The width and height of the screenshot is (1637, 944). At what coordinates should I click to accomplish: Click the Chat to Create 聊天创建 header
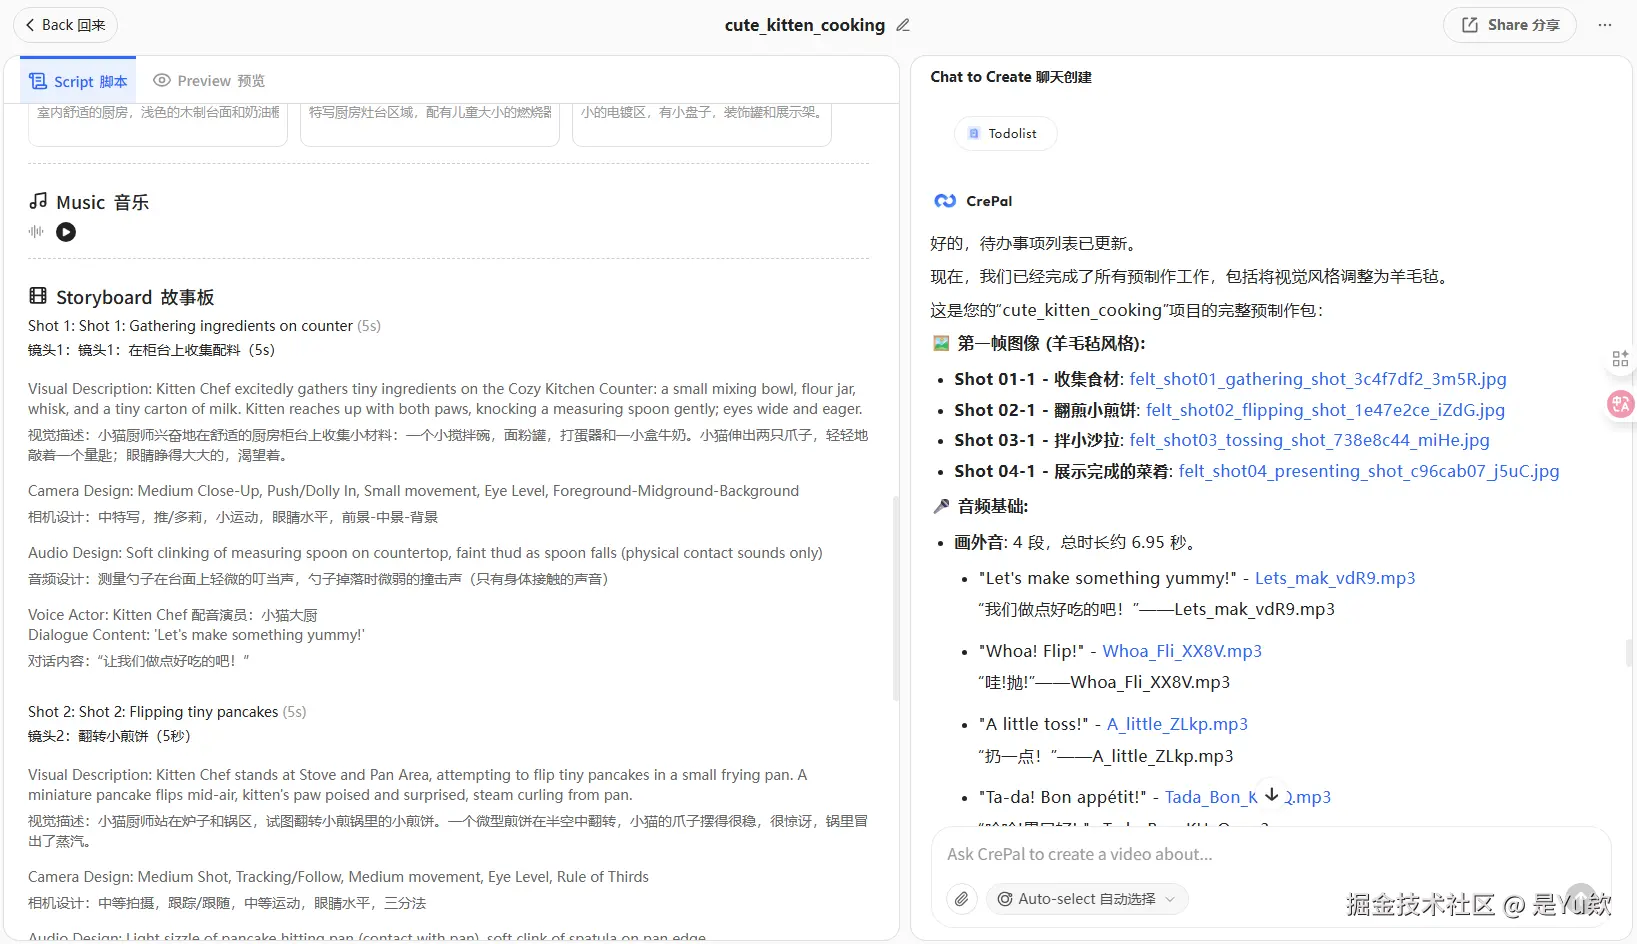point(1011,77)
